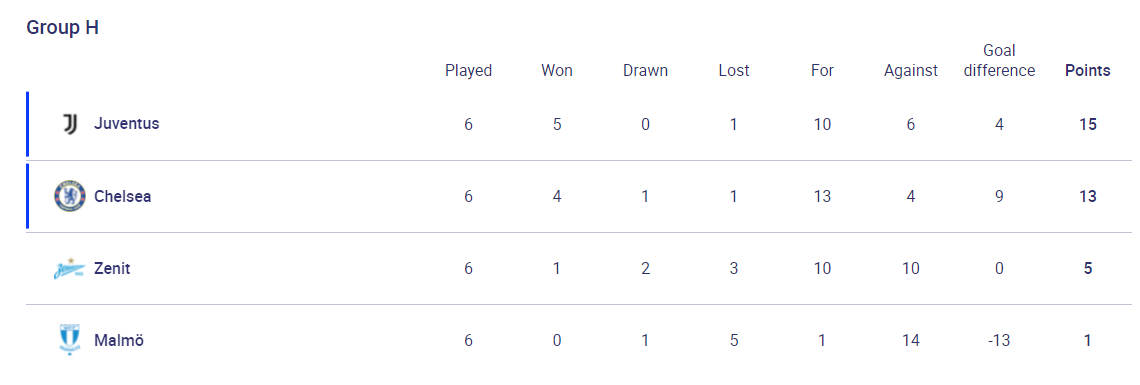Click Juventus points value 15
This screenshot has height=385, width=1140.
pyautogui.click(x=1088, y=124)
